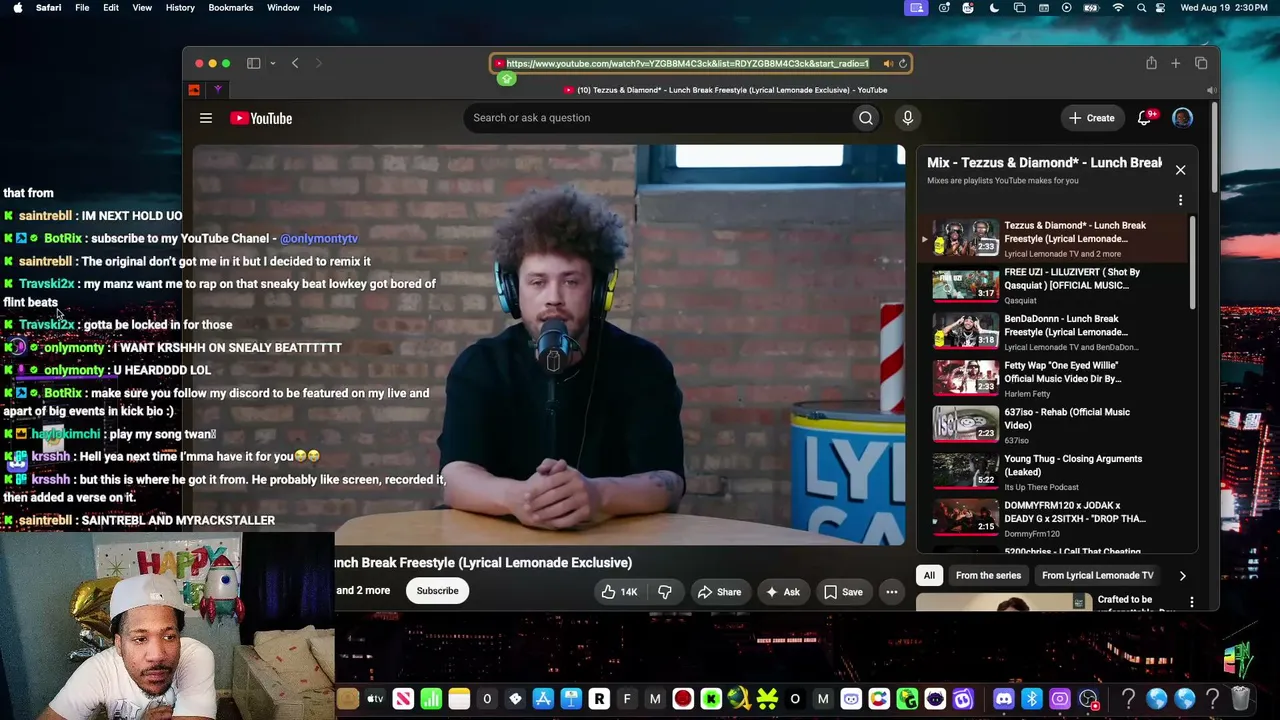
Task: Focus the YouTube search field
Action: coord(658,118)
